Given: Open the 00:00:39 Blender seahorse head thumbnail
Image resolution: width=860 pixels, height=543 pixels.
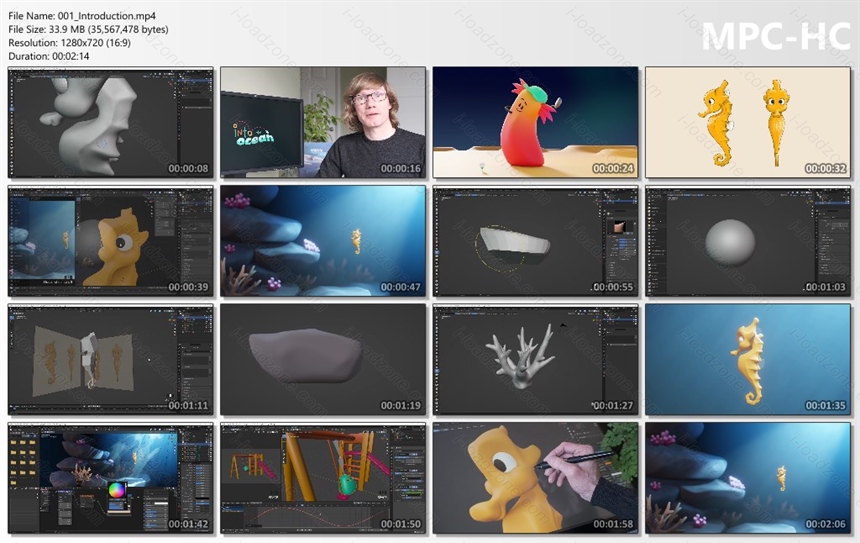Looking at the screenshot, I should point(111,241).
